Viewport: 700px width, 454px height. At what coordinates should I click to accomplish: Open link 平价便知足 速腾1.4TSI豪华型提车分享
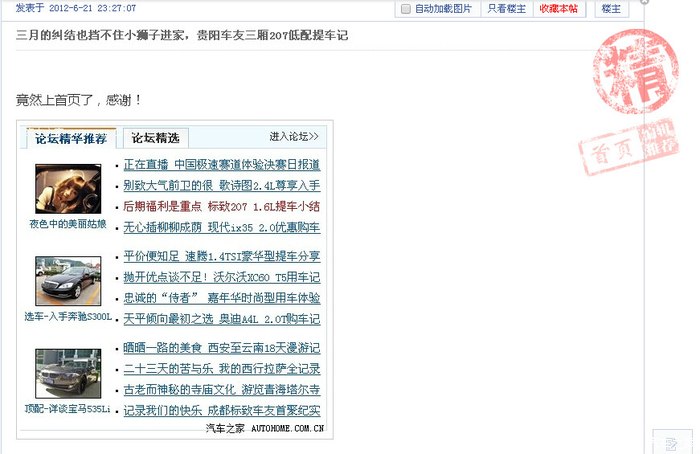[x=221, y=256]
